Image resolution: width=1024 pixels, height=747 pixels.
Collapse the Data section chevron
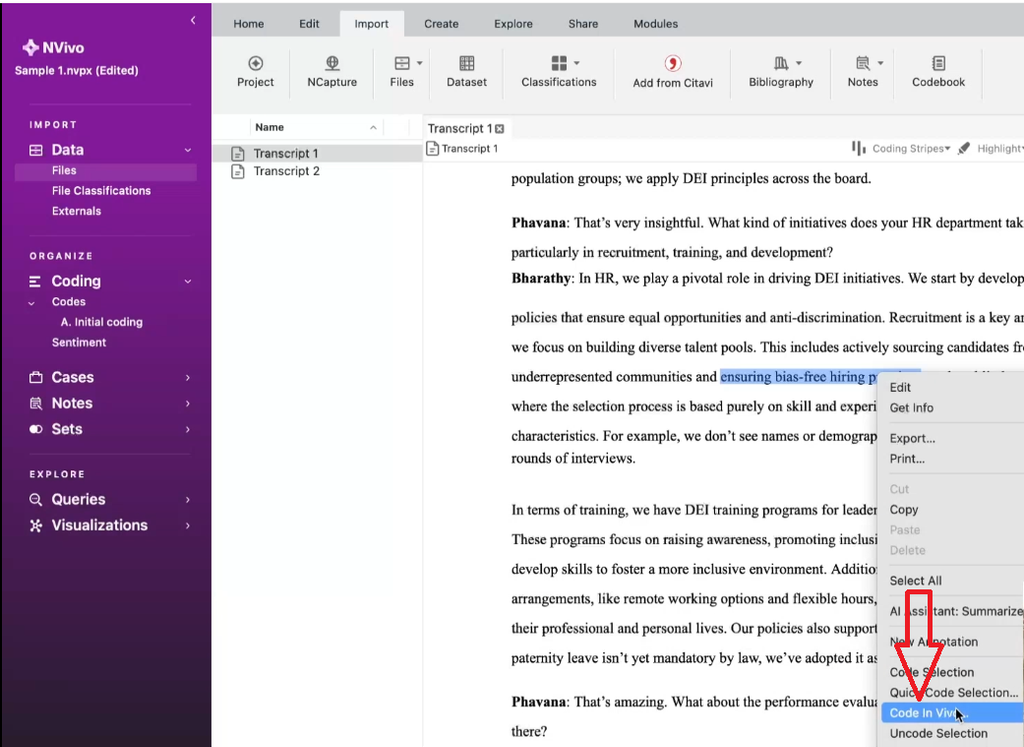pos(188,150)
